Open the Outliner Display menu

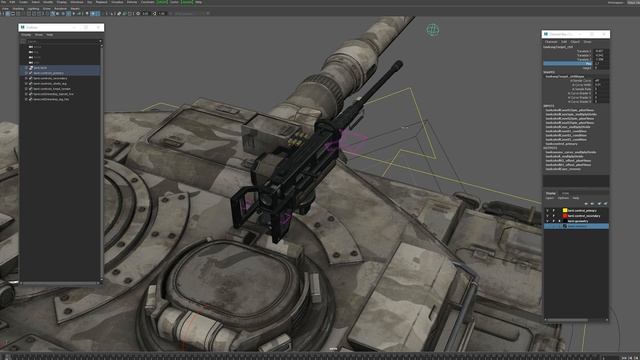(26, 35)
